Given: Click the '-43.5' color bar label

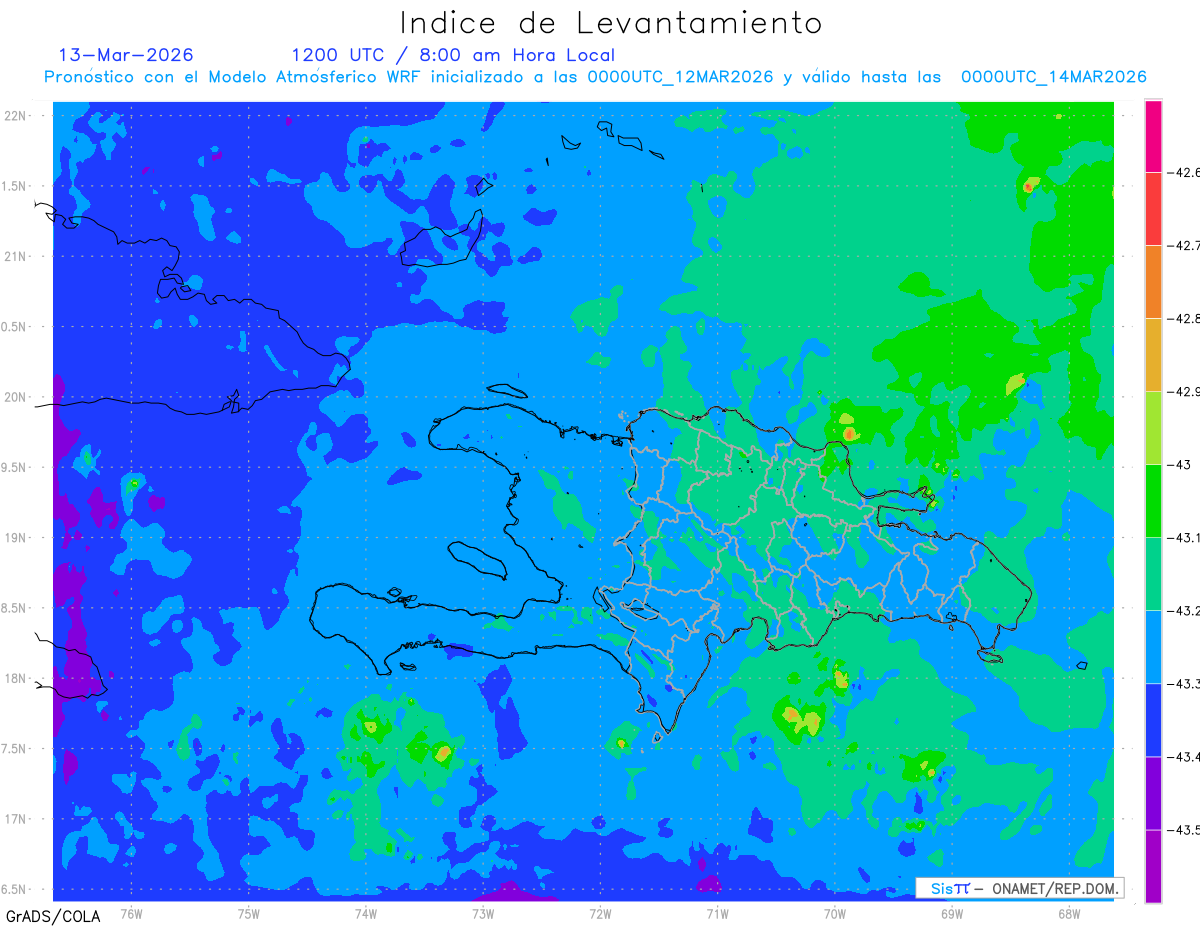Looking at the screenshot, I should pos(1185,829).
